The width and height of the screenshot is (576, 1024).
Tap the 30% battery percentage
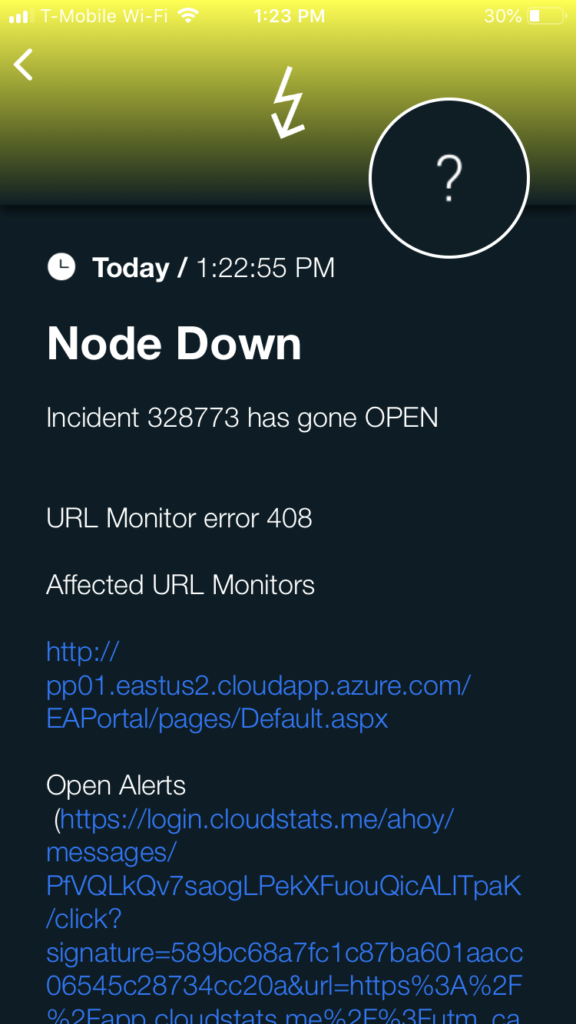tap(503, 16)
